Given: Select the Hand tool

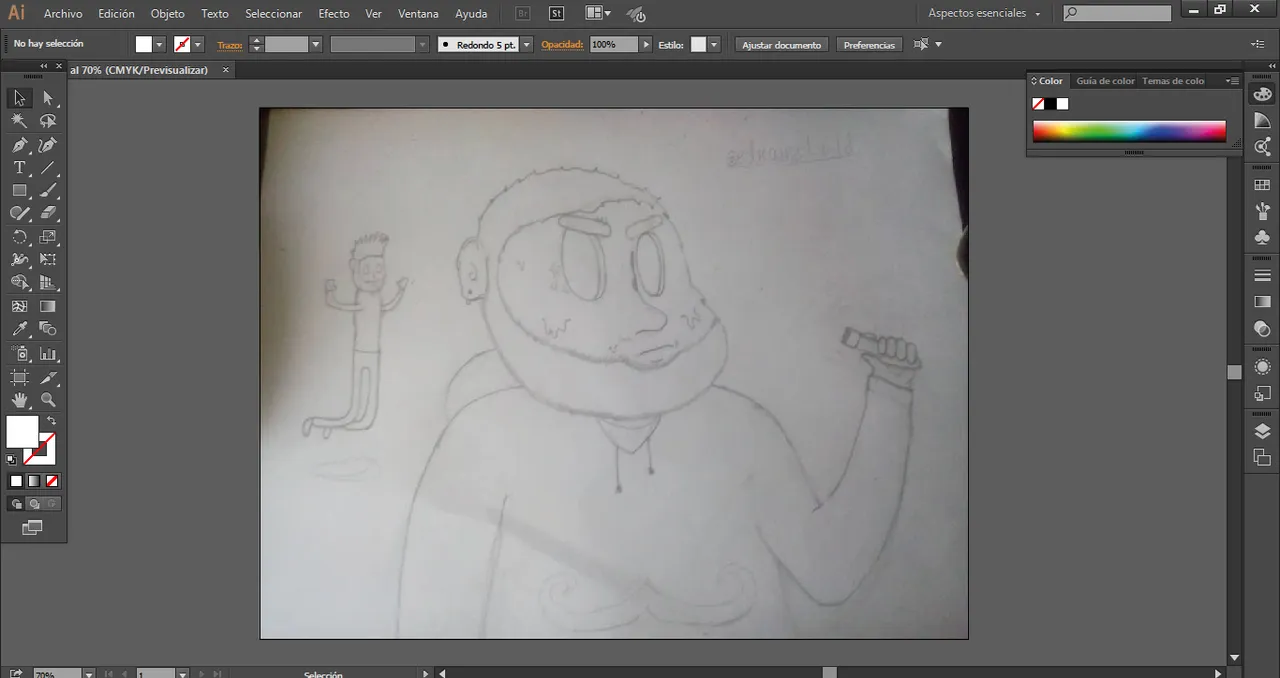Looking at the screenshot, I should [19, 400].
